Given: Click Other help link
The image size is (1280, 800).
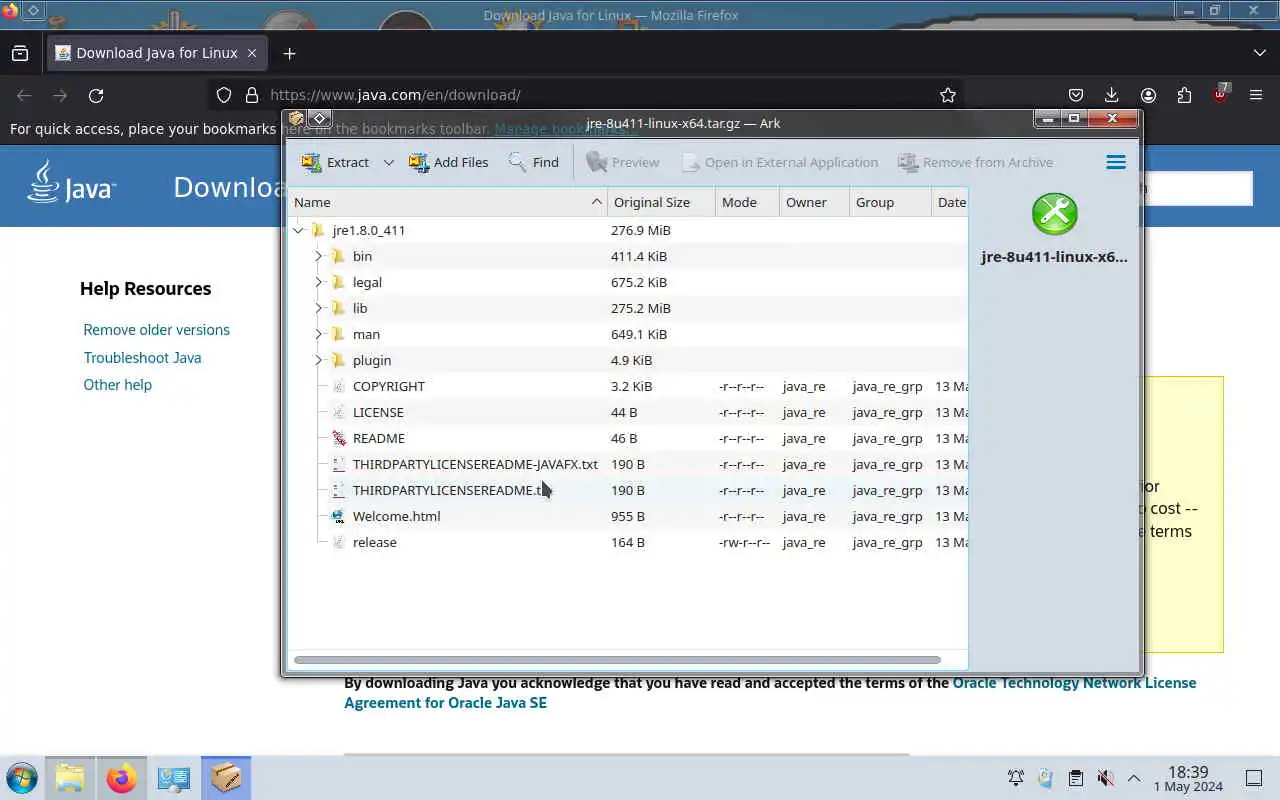Looking at the screenshot, I should click(117, 385).
